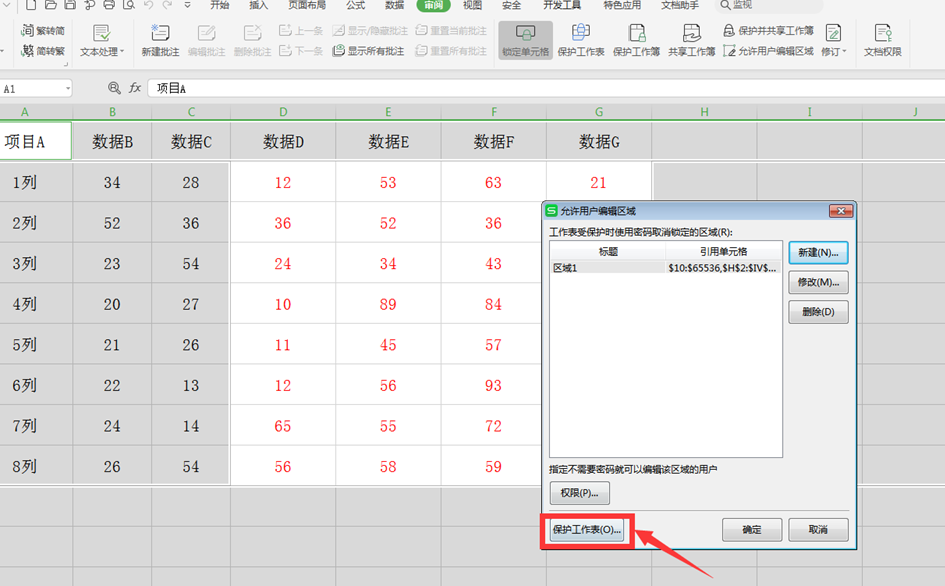Click the 标题 column header in dialog
Image resolution: width=945 pixels, height=586 pixels.
[608, 251]
